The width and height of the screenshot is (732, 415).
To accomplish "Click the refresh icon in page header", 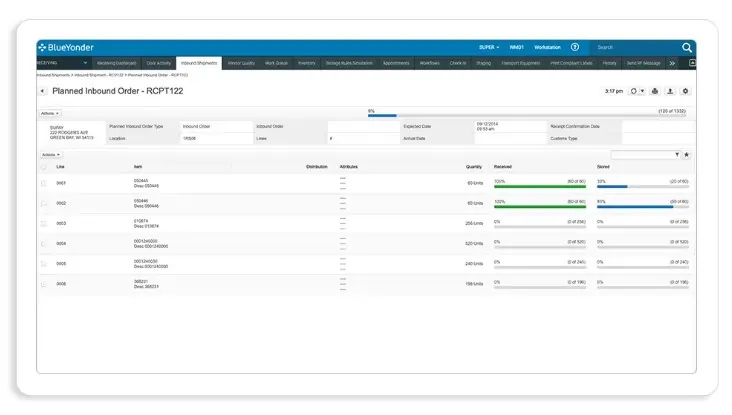I will pos(633,91).
